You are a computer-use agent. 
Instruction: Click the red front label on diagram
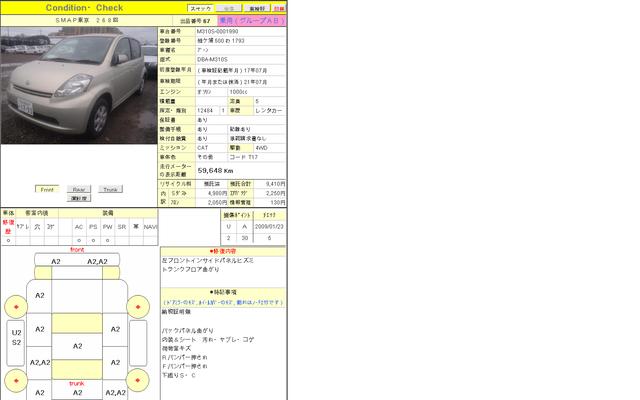tap(77, 250)
